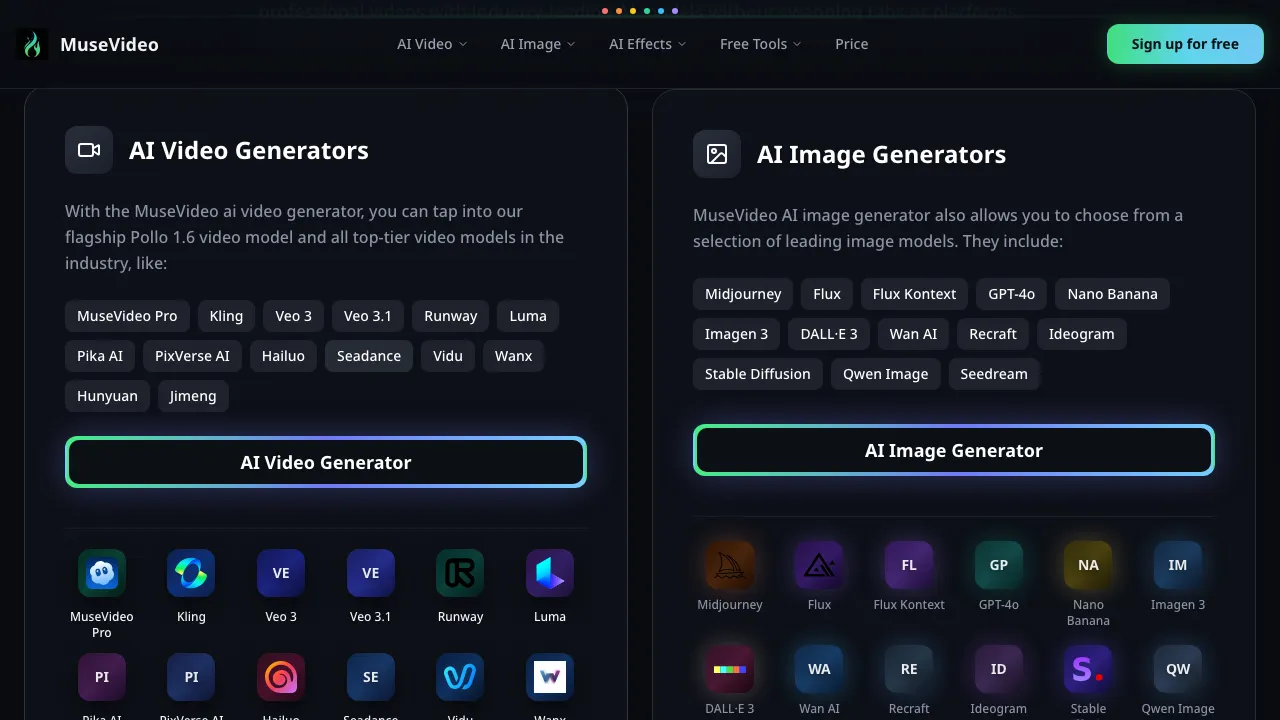The height and width of the screenshot is (720, 1280).
Task: Click the AI Video Generator button
Action: pyautogui.click(x=326, y=462)
